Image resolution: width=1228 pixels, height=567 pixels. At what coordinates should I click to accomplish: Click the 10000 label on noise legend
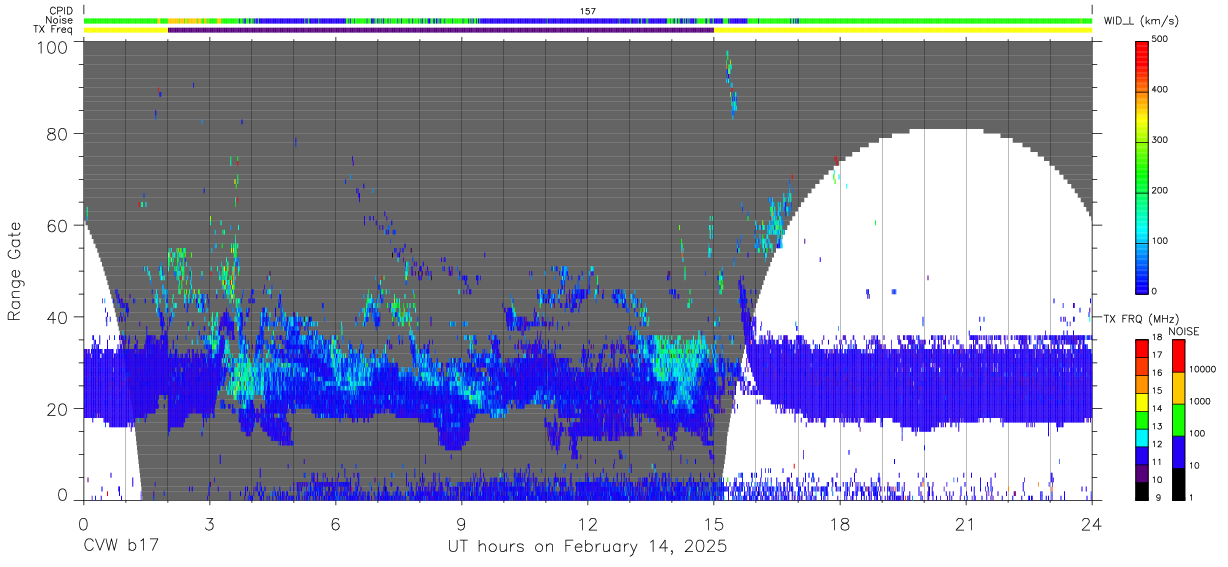click(x=1203, y=369)
